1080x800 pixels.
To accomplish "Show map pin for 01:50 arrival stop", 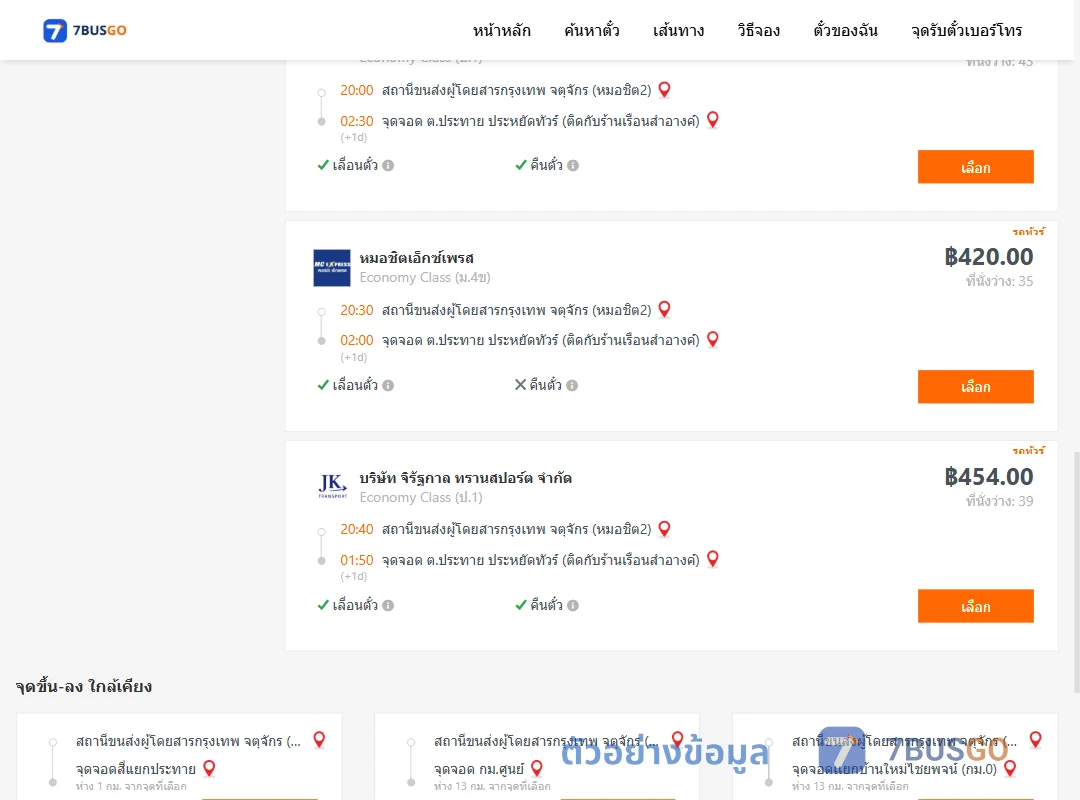I will [713, 559].
